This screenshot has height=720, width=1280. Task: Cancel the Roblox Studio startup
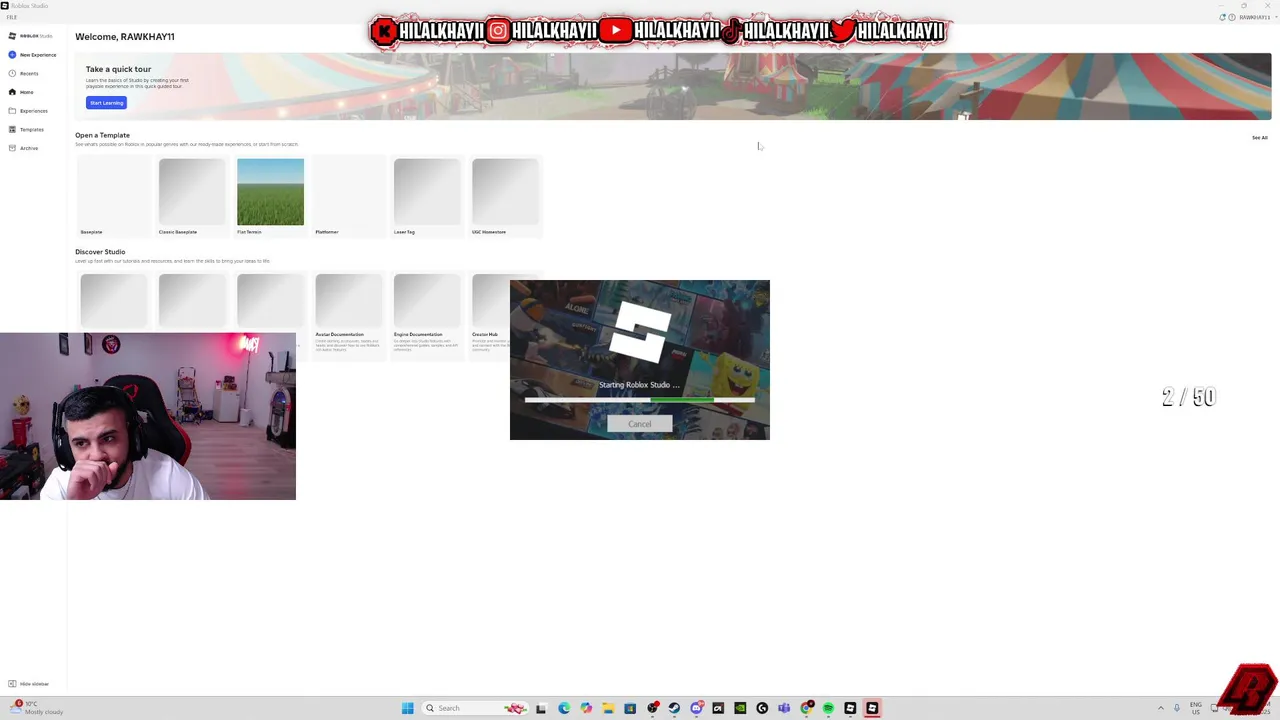pos(640,424)
